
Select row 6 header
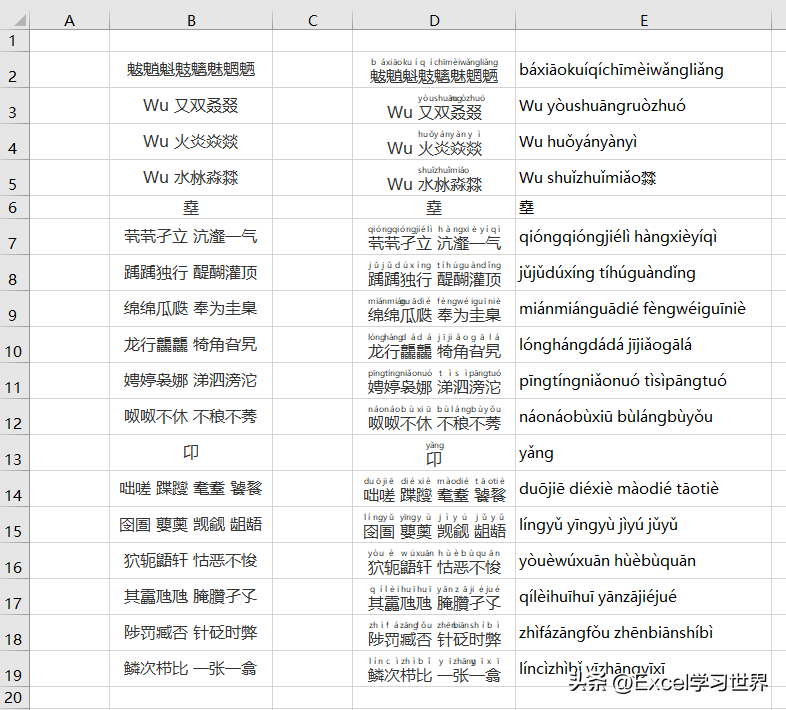pos(15,207)
